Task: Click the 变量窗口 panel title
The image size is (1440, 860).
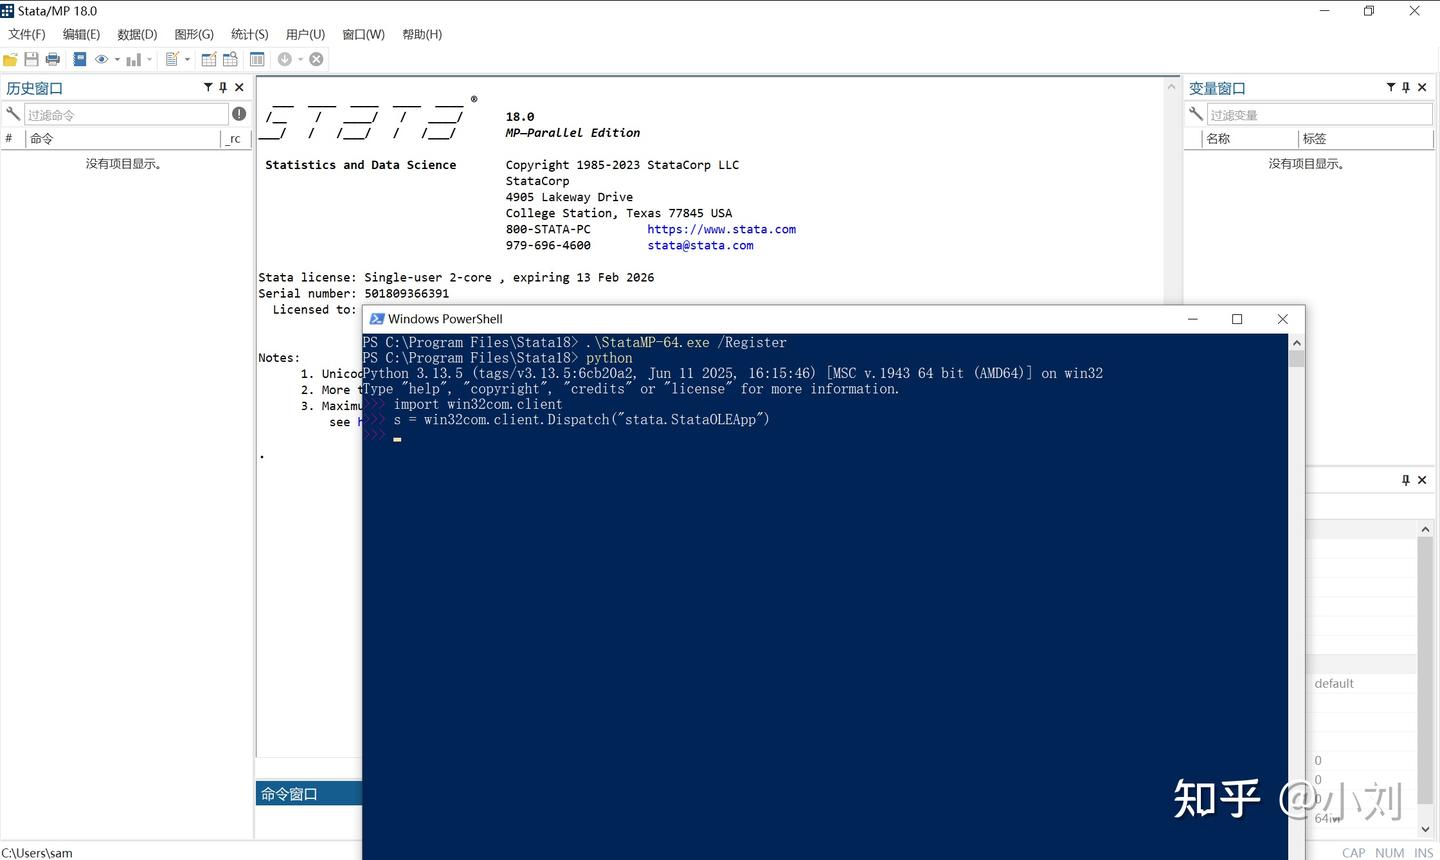Action: (x=1217, y=88)
